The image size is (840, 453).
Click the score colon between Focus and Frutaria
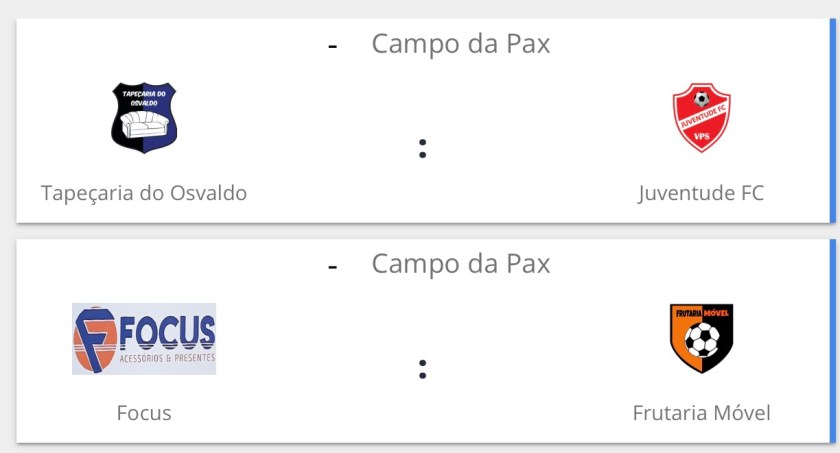click(423, 368)
